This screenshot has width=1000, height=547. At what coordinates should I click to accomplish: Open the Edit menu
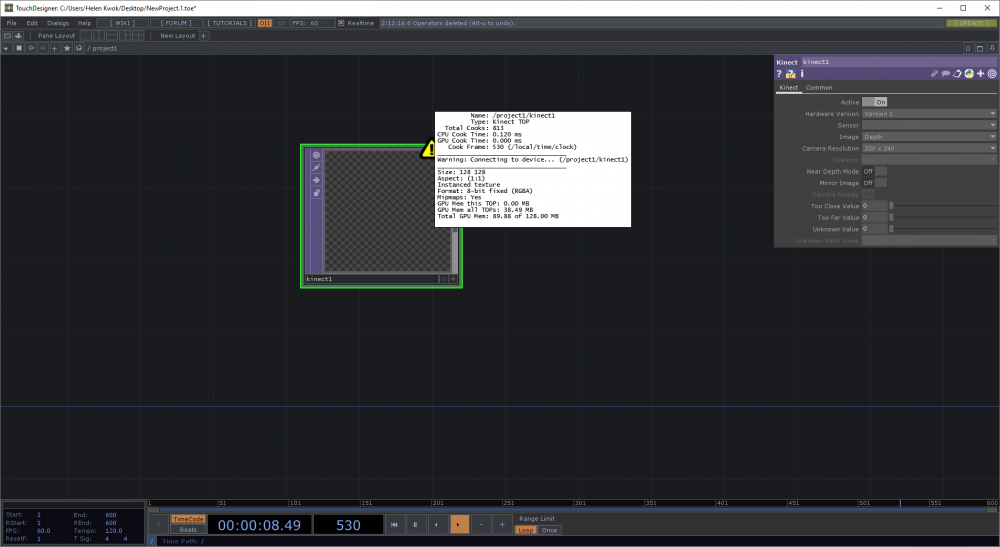tap(32, 23)
